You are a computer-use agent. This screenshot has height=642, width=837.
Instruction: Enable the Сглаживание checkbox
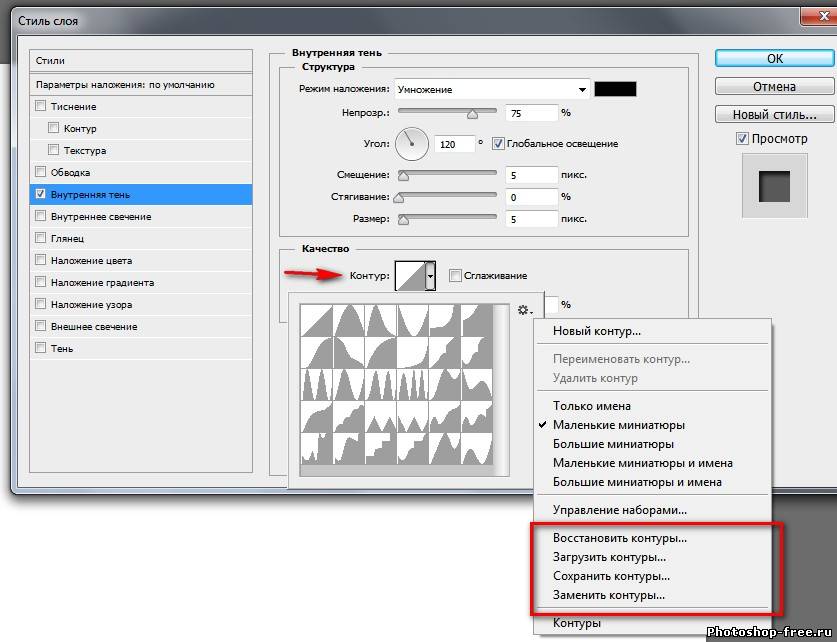pos(456,276)
